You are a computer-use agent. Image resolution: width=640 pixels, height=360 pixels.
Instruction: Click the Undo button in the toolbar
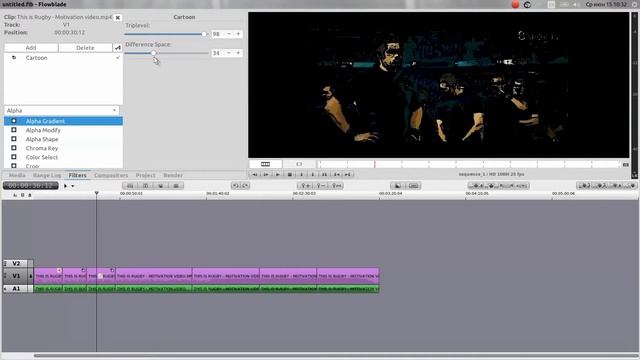click(x=236, y=186)
